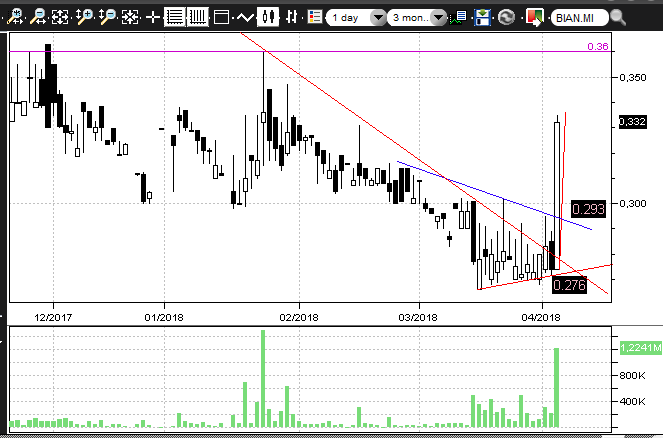Click the 02/2018 date axis label
This screenshot has height=438, width=663.
[299, 317]
